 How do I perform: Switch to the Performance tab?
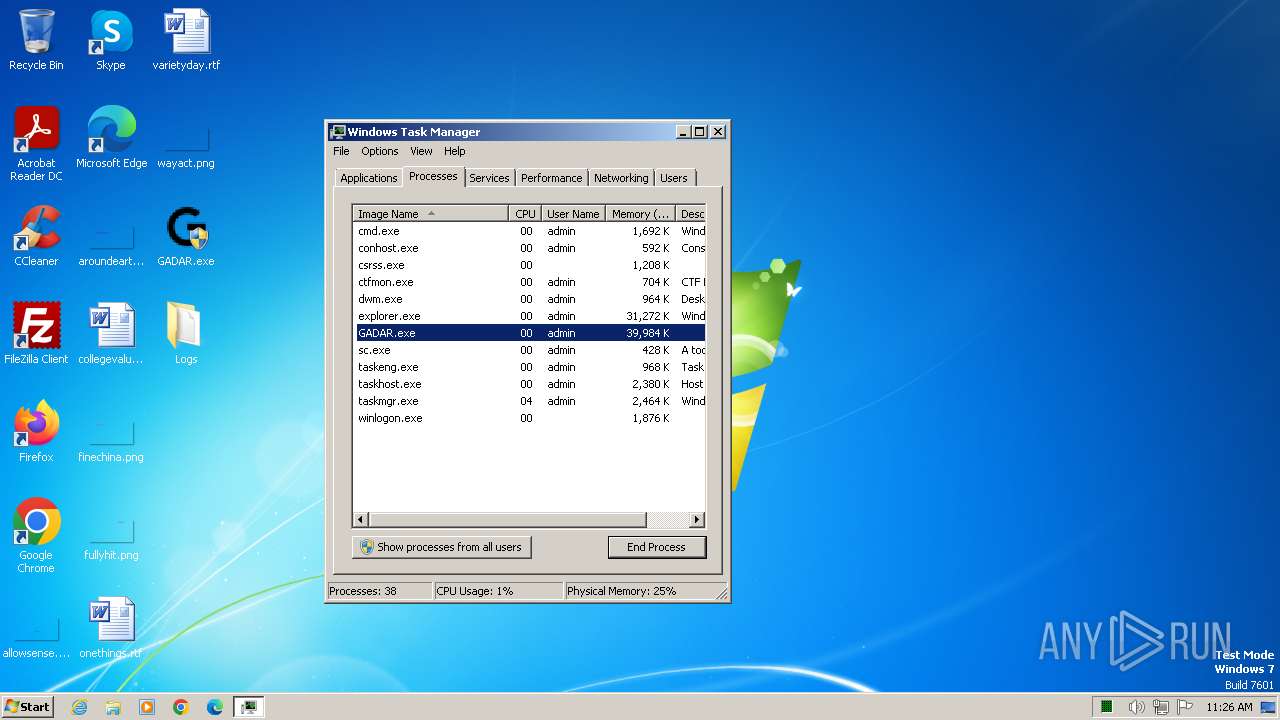(551, 178)
